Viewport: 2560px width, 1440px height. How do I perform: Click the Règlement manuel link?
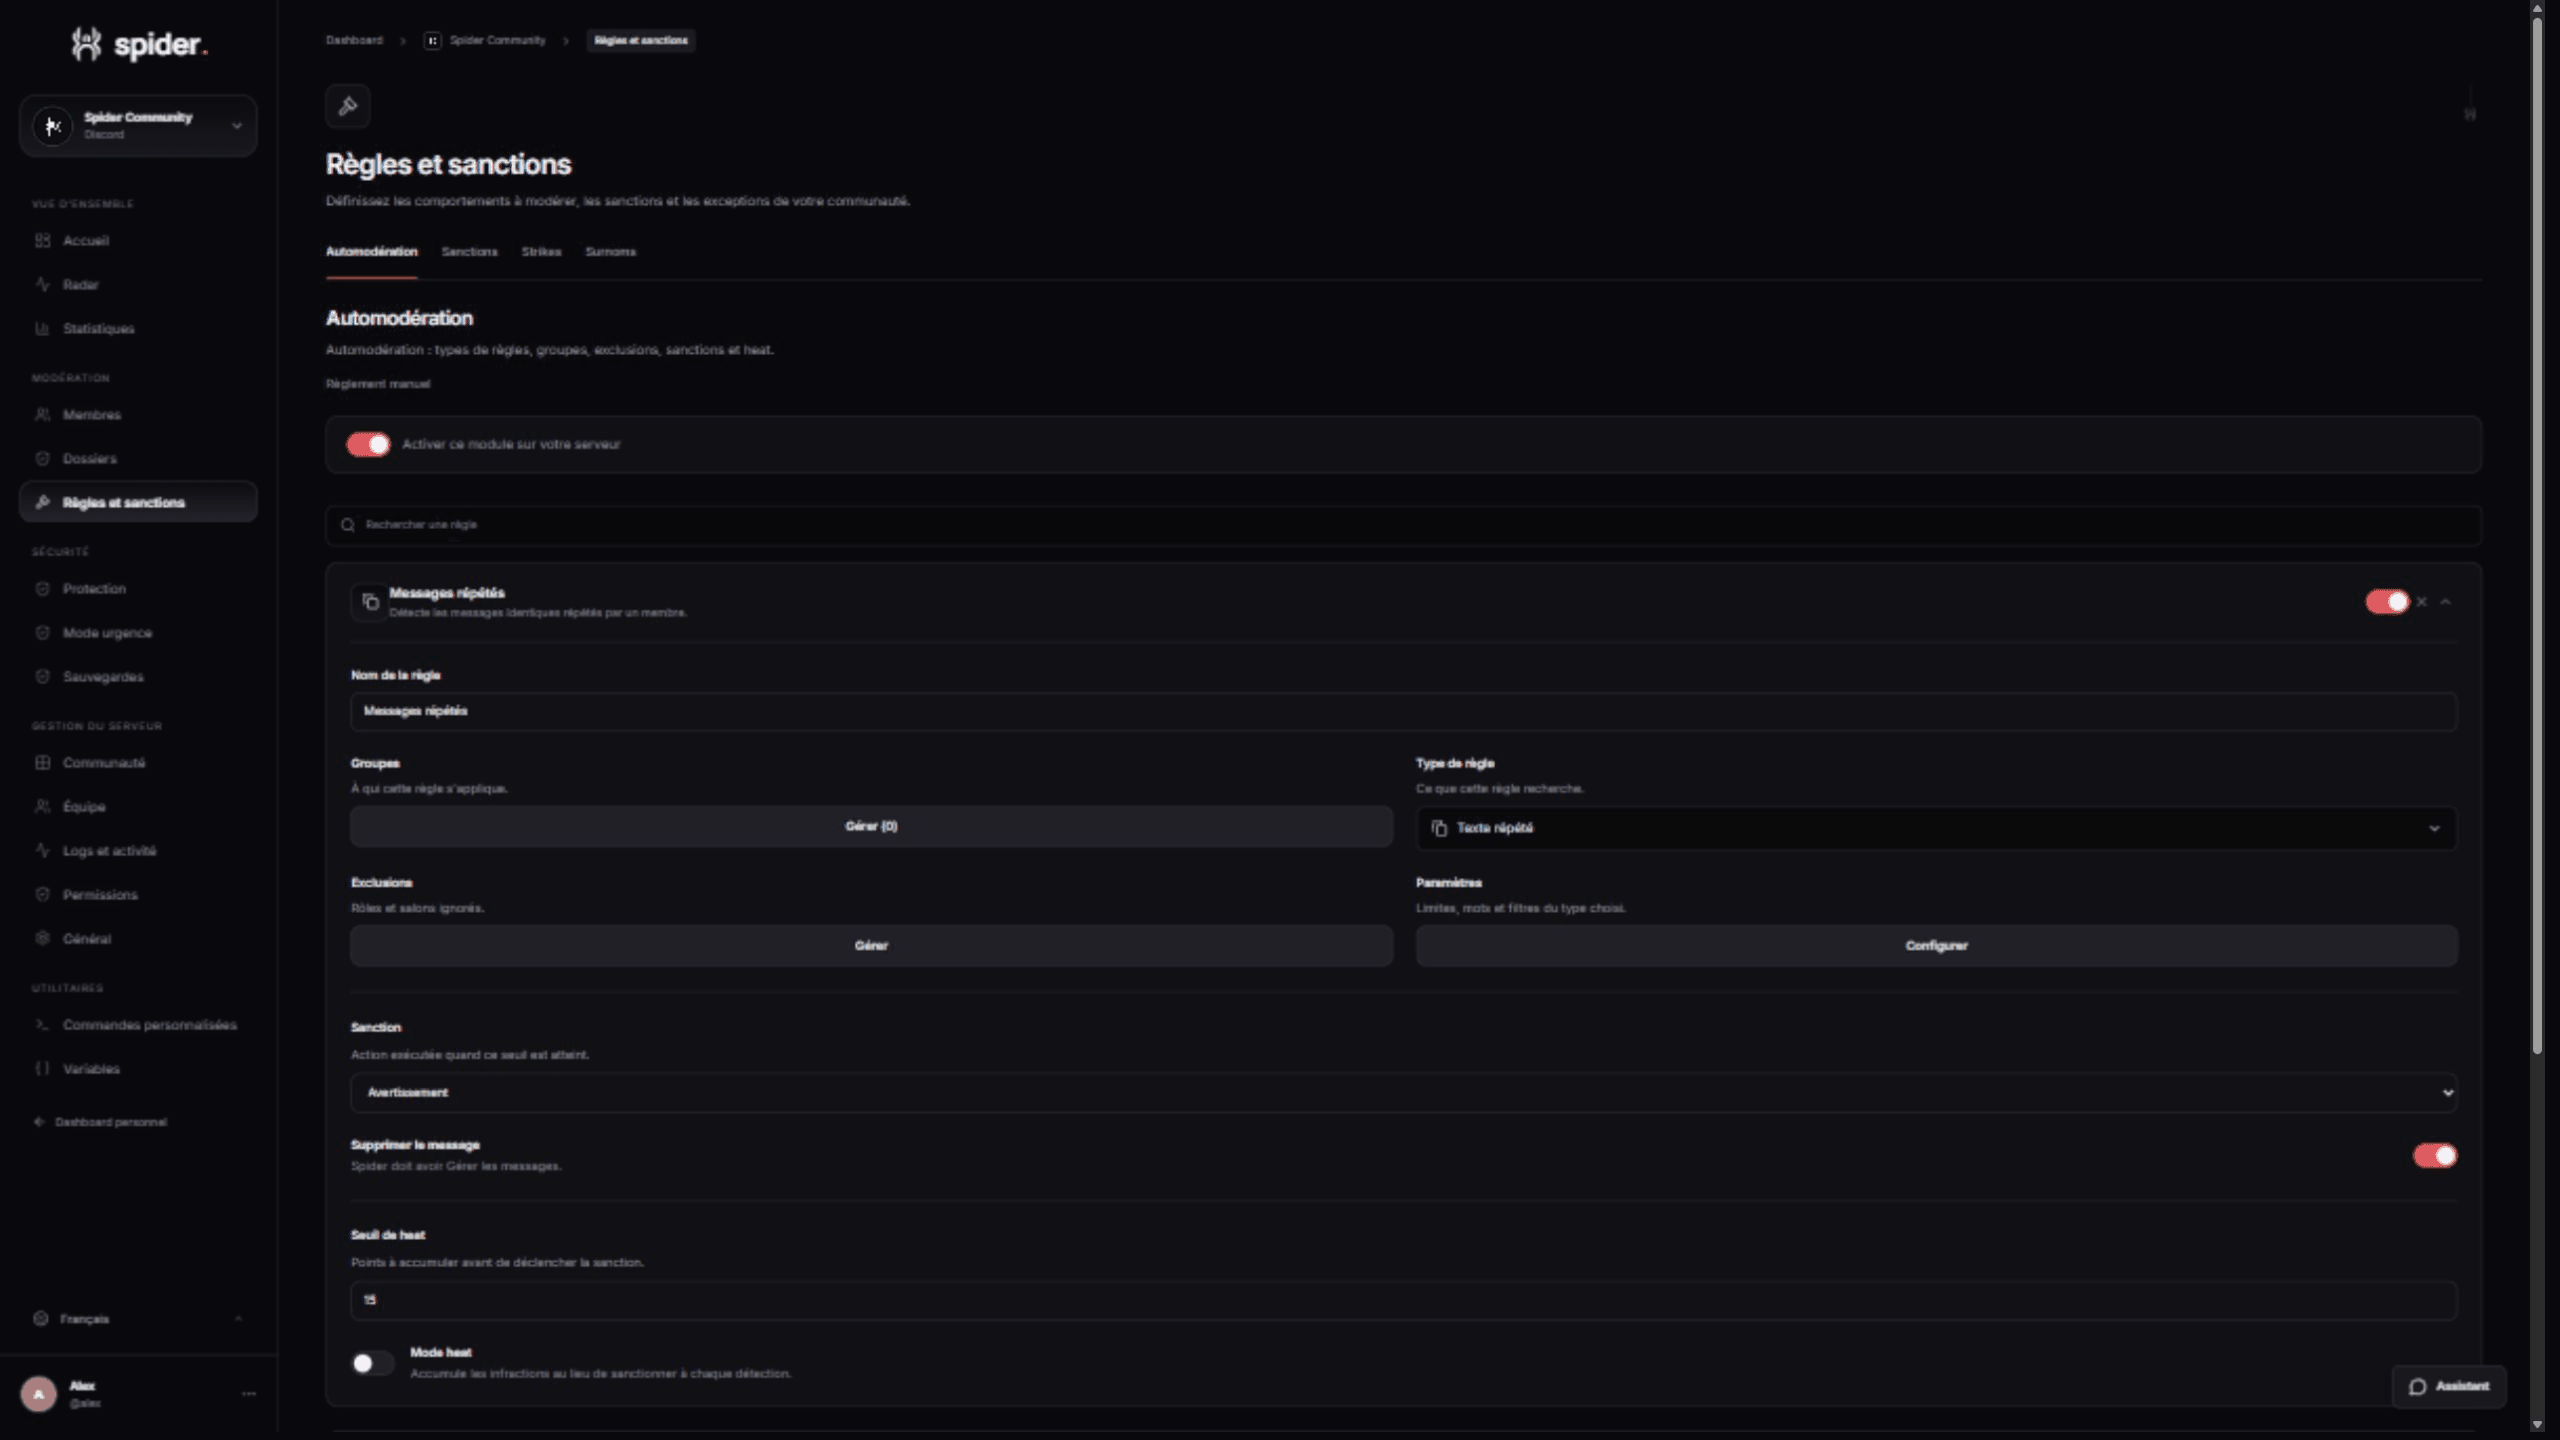tap(378, 384)
